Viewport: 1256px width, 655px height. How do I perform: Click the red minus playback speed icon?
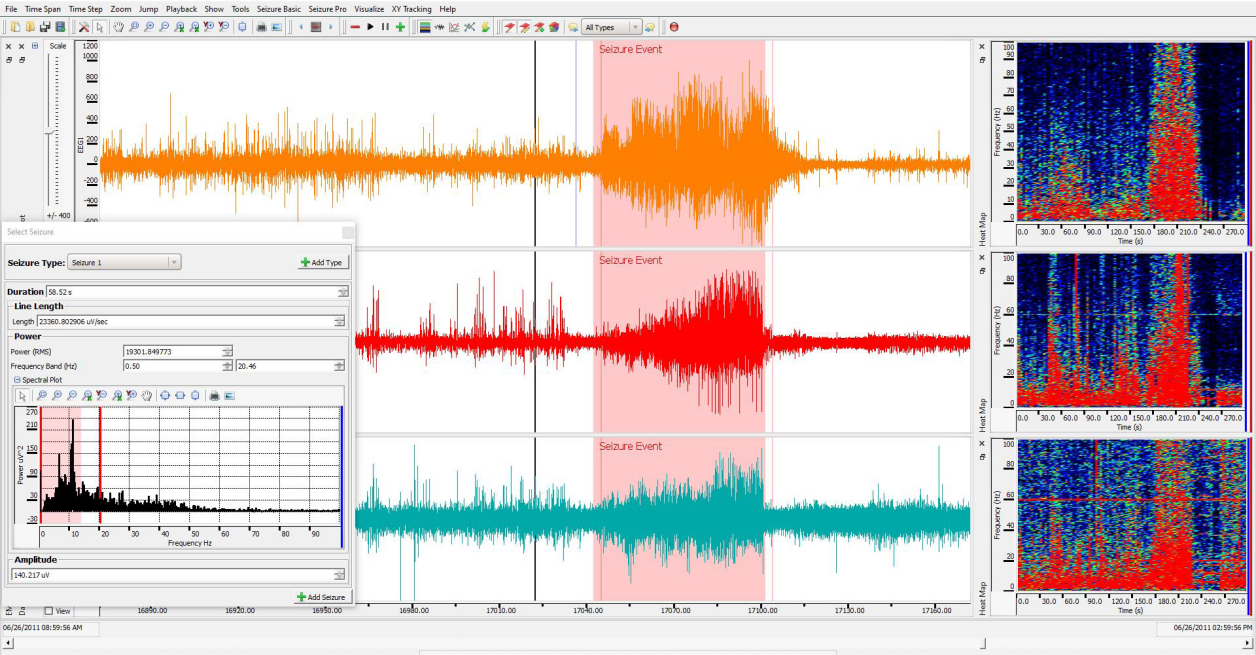pos(354,27)
